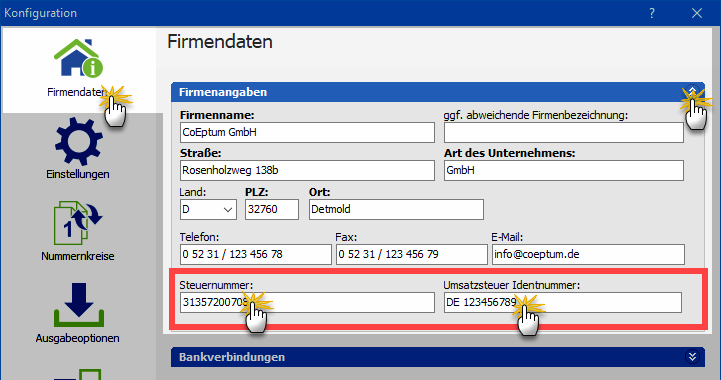
Task: Click the Bankverbindungen section title
Action: tap(232, 357)
